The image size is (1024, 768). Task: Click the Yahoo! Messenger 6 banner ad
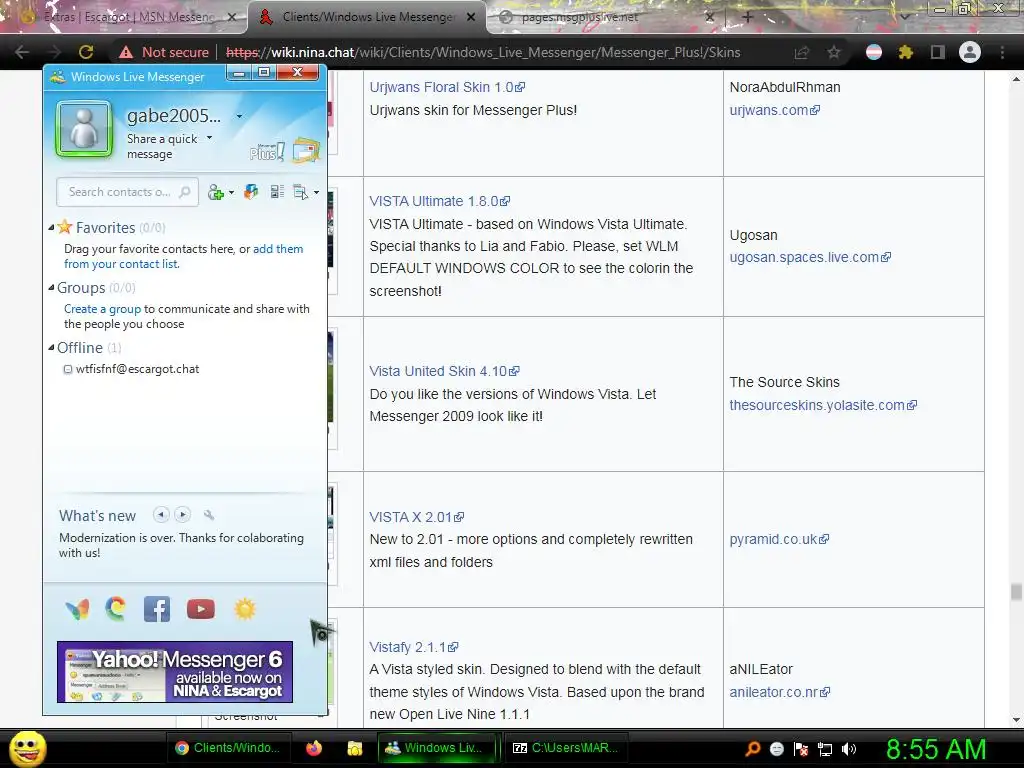(x=175, y=672)
